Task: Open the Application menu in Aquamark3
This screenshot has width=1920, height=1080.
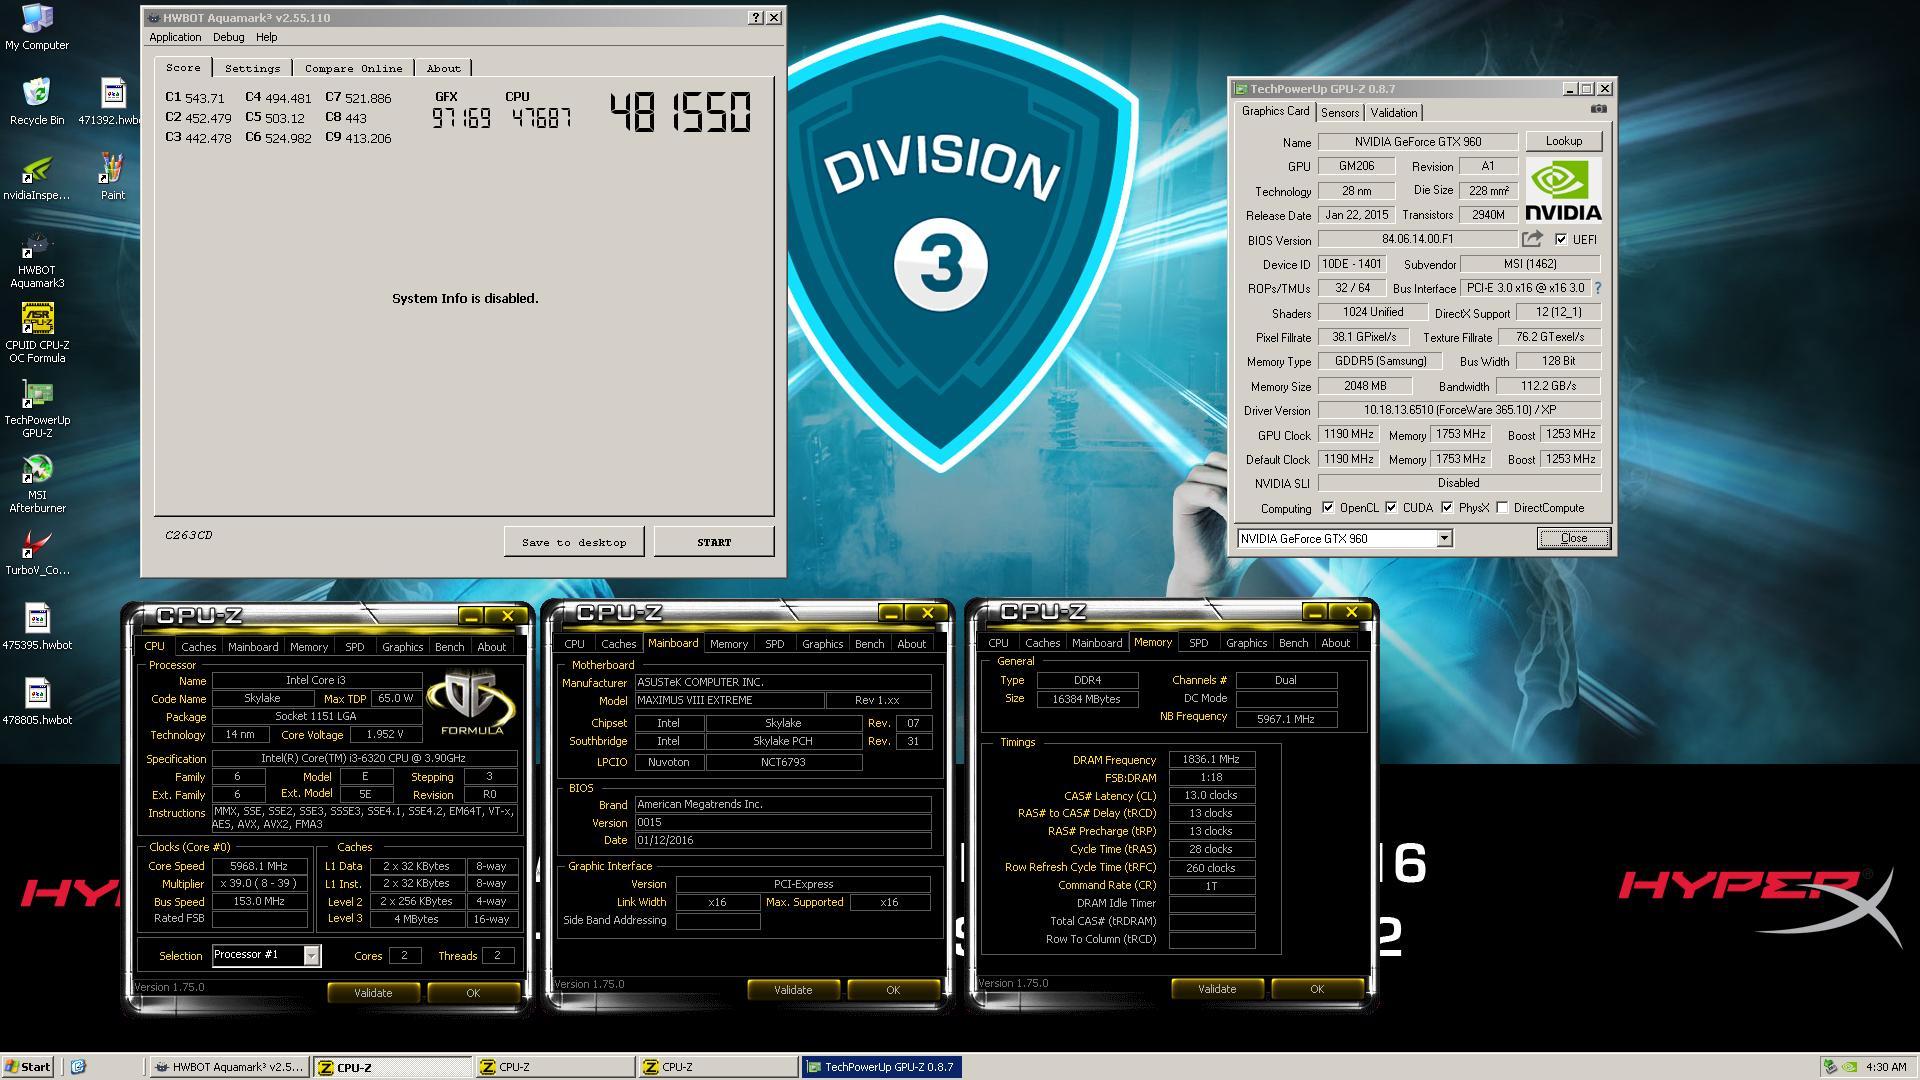Action: pyautogui.click(x=175, y=37)
